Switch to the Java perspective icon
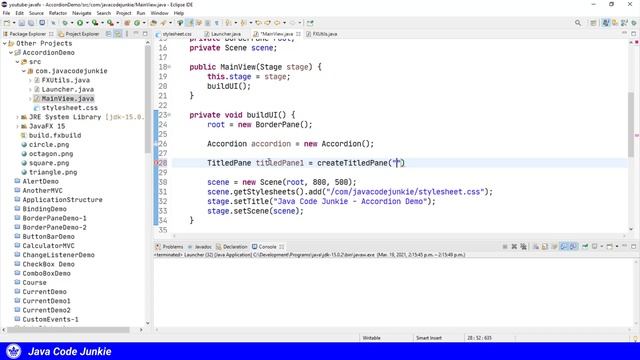Screen dimensions: 640x360 point(606,23)
